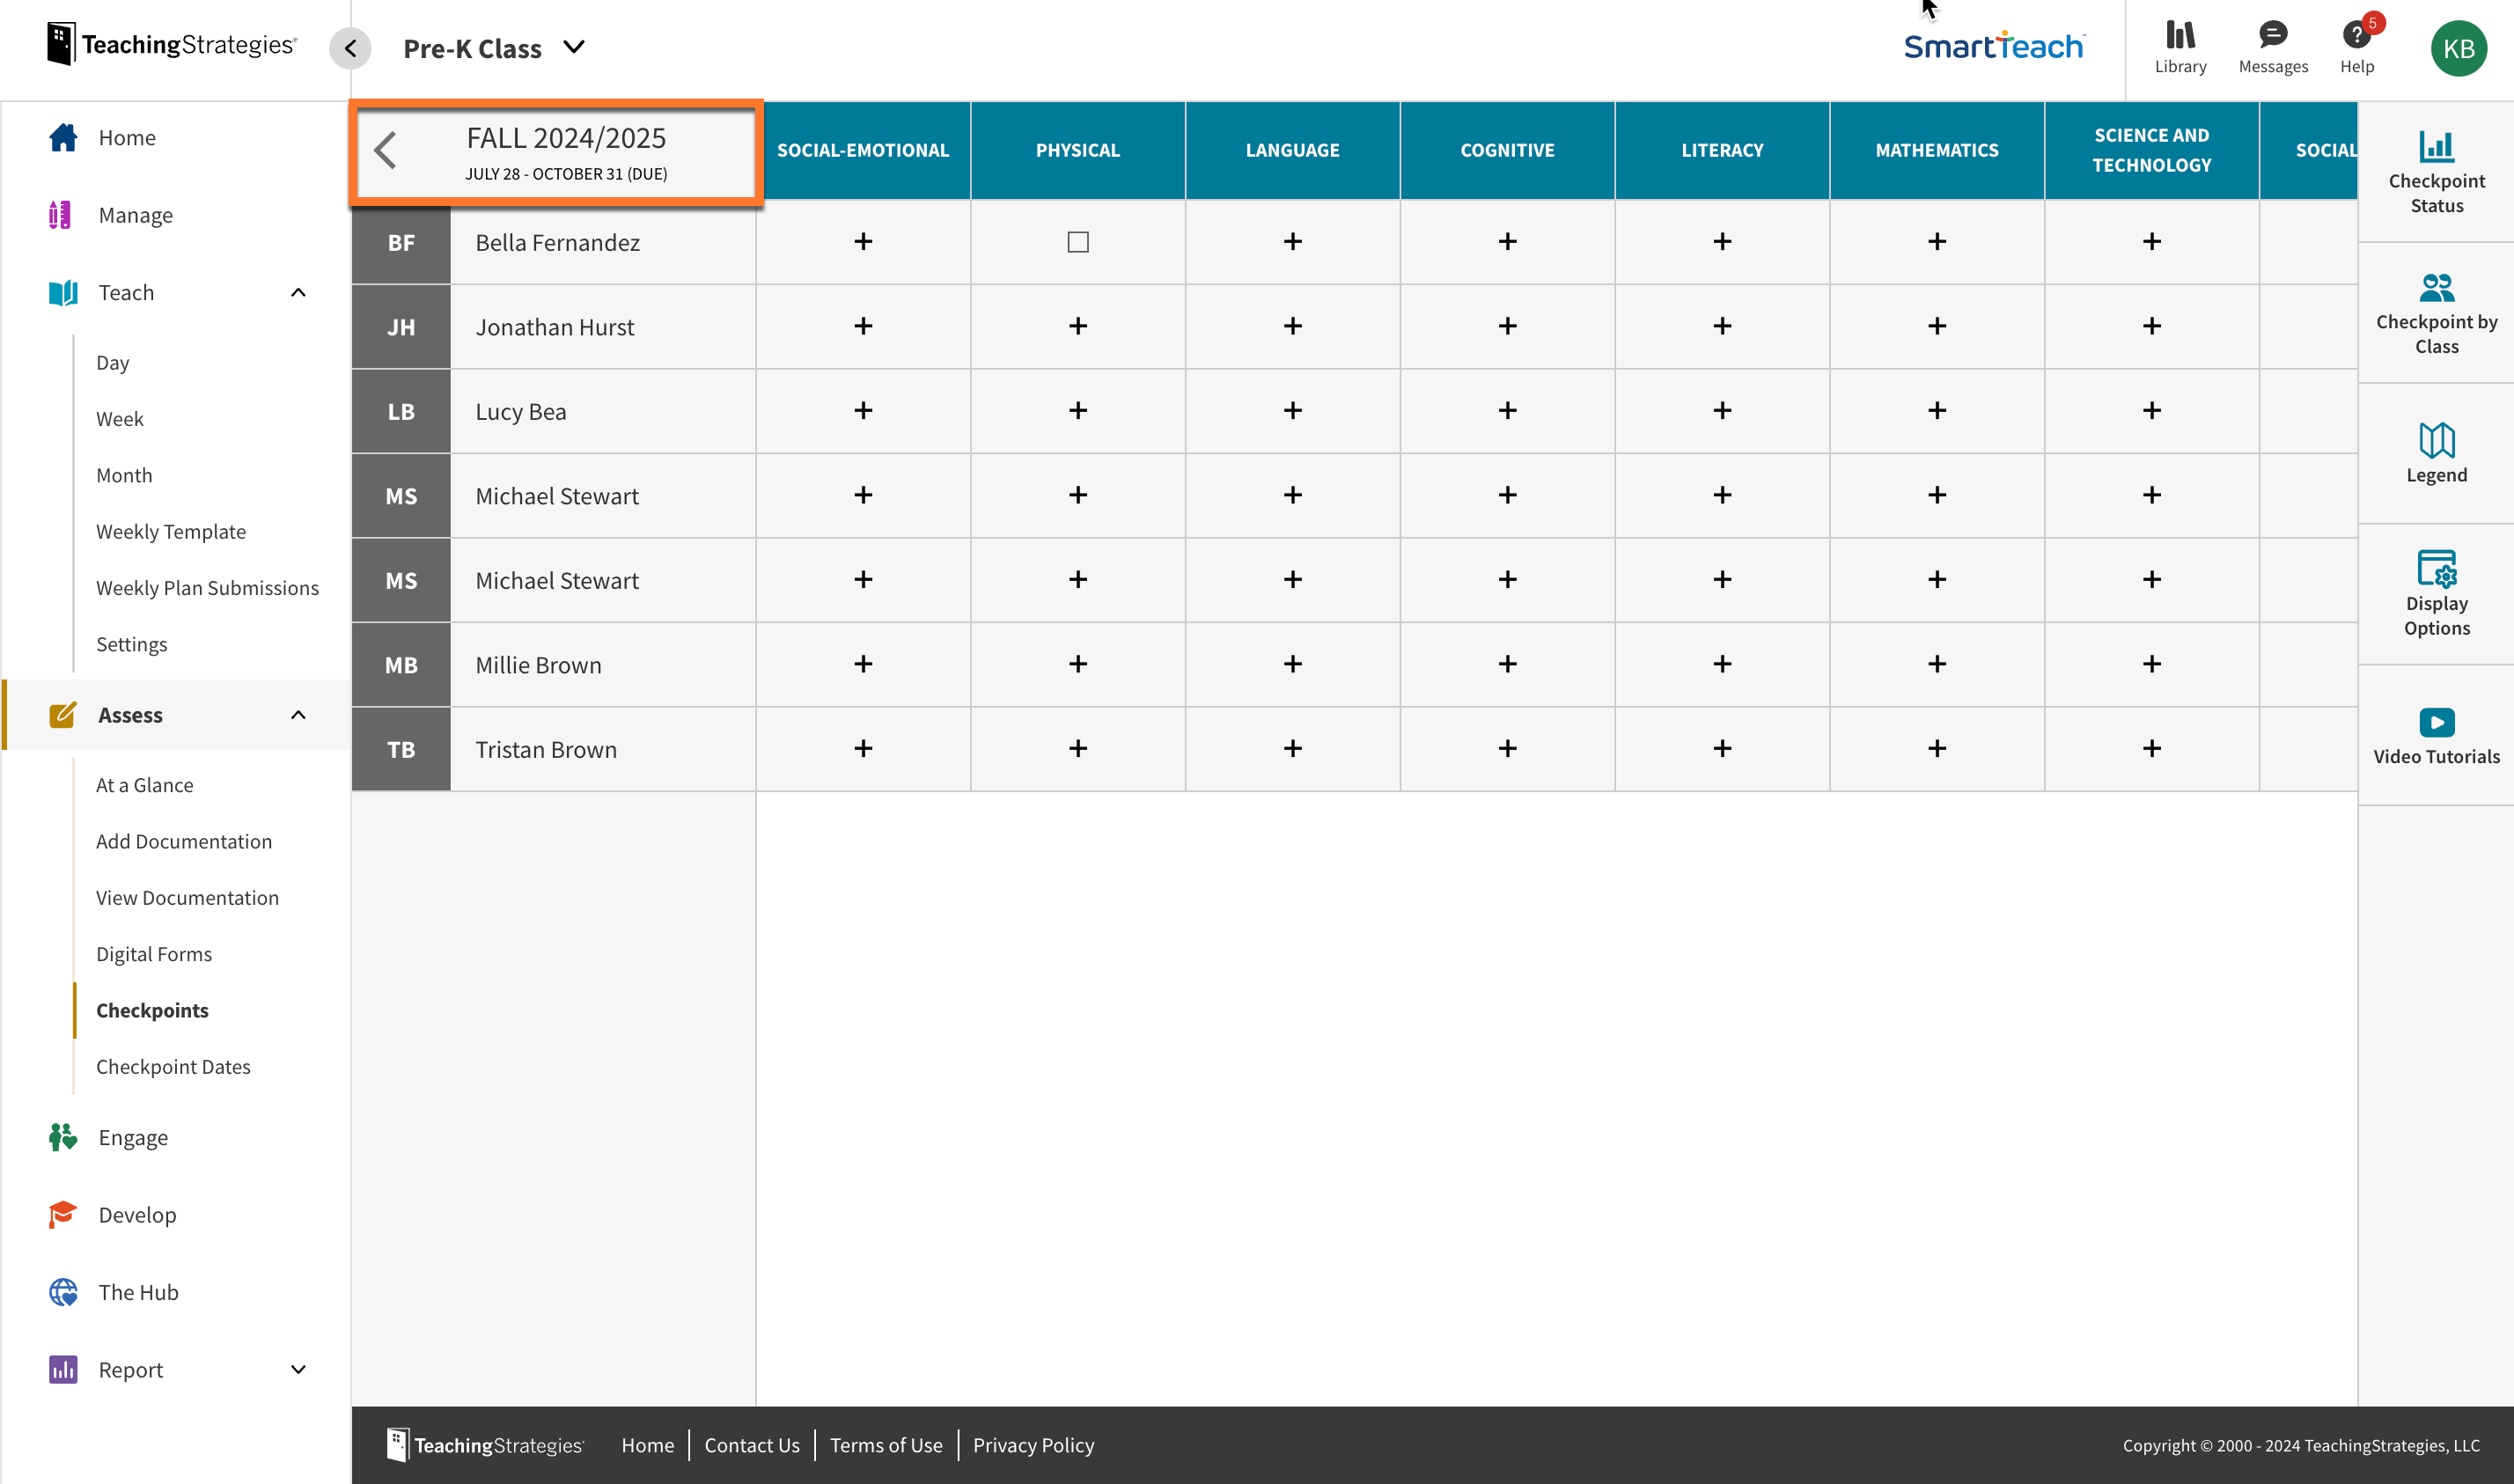
Task: Go to previous checkpoint period
Action: (386, 151)
